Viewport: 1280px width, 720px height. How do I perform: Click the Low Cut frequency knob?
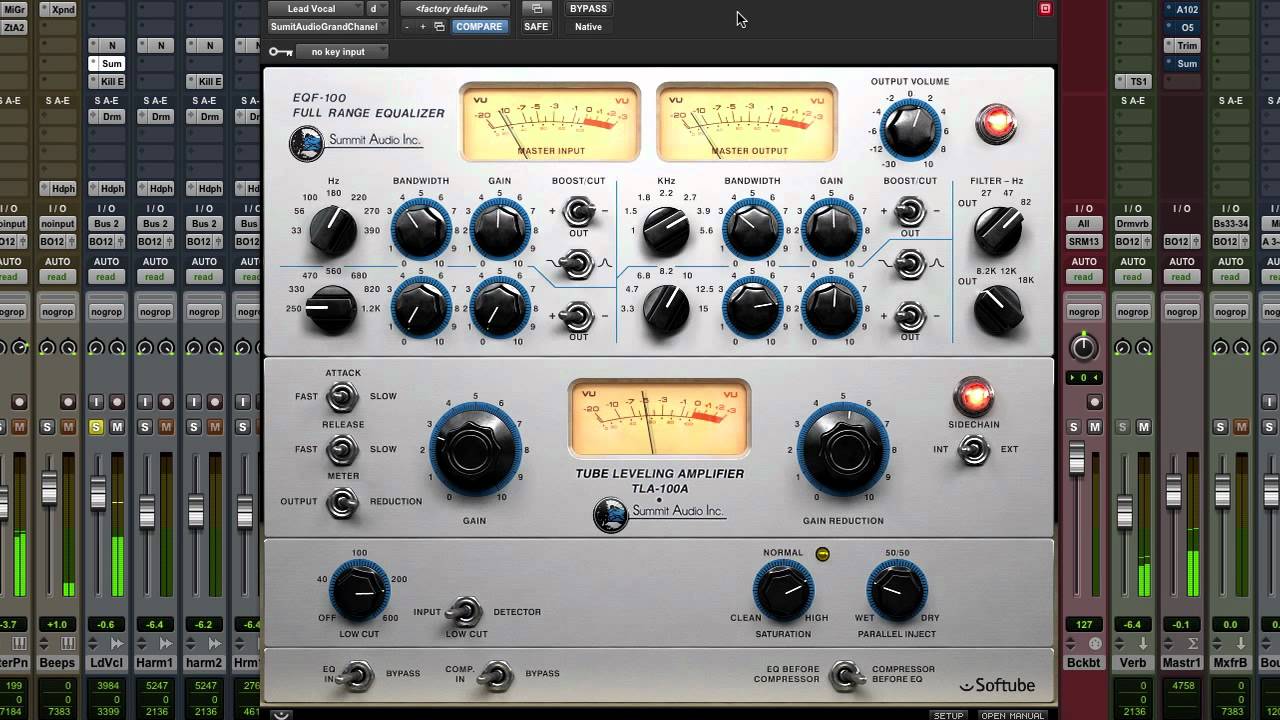point(359,592)
